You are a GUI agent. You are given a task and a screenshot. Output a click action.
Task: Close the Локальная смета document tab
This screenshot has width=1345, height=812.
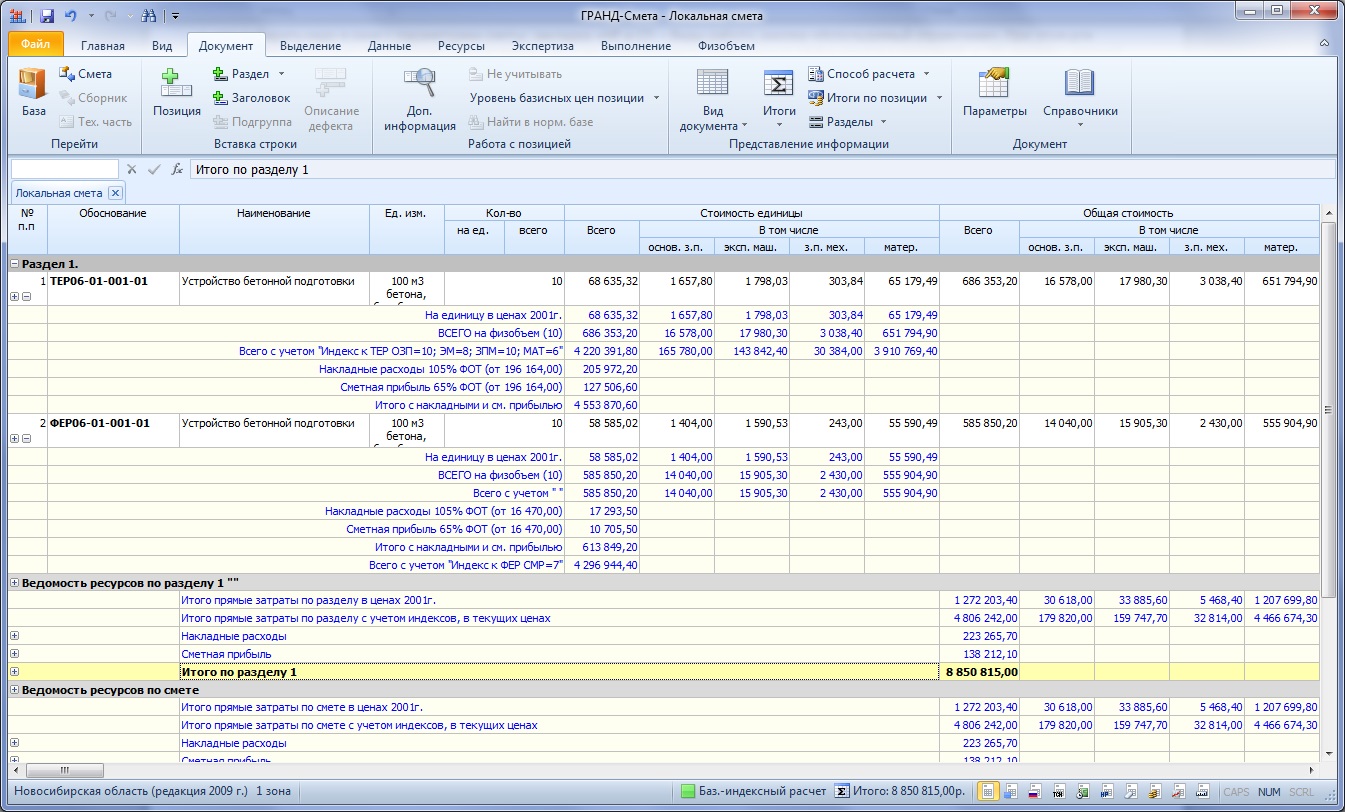pos(115,193)
